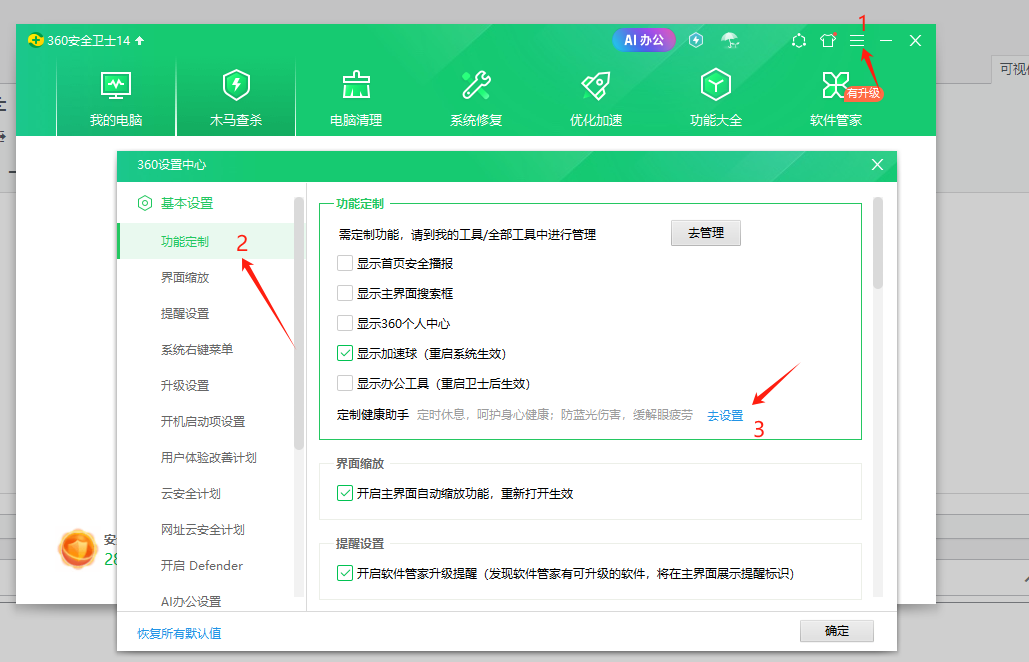Open the 优化加速 tab
This screenshot has width=1029, height=662.
click(596, 98)
